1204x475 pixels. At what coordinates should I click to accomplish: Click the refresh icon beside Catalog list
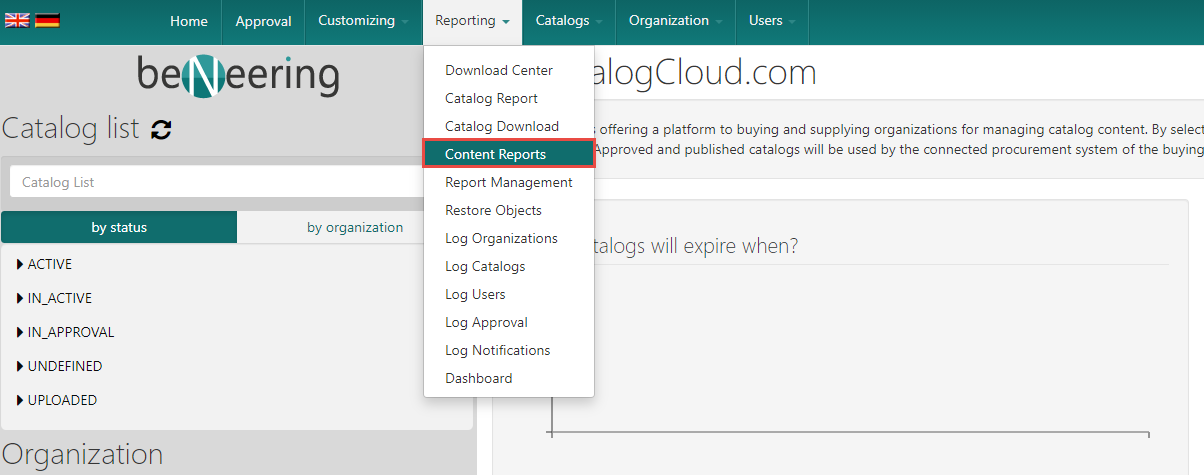161,129
